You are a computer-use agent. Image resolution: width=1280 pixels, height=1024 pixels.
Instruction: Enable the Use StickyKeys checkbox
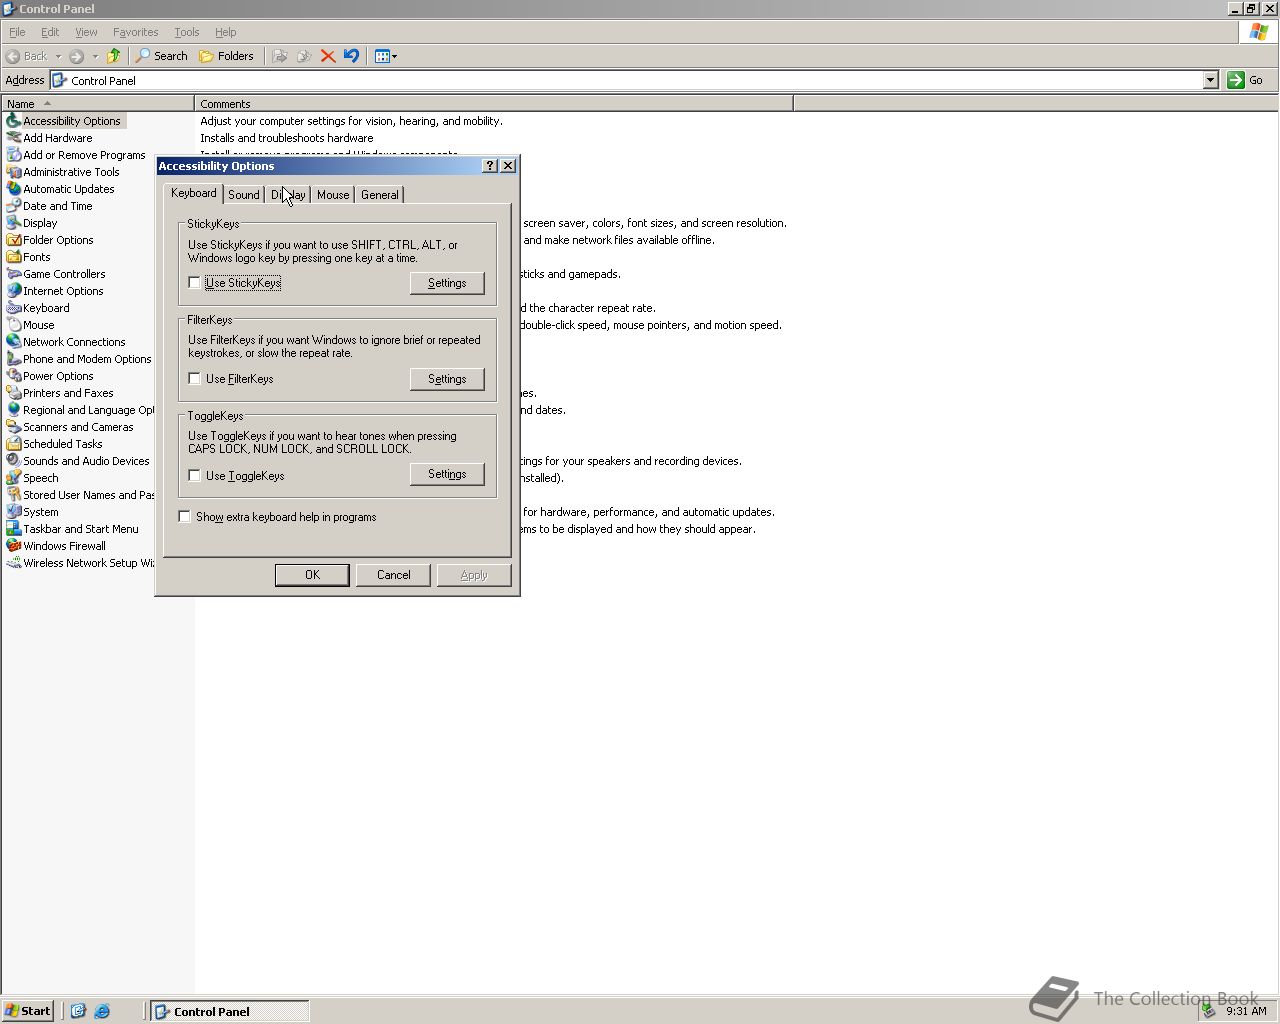tap(194, 283)
